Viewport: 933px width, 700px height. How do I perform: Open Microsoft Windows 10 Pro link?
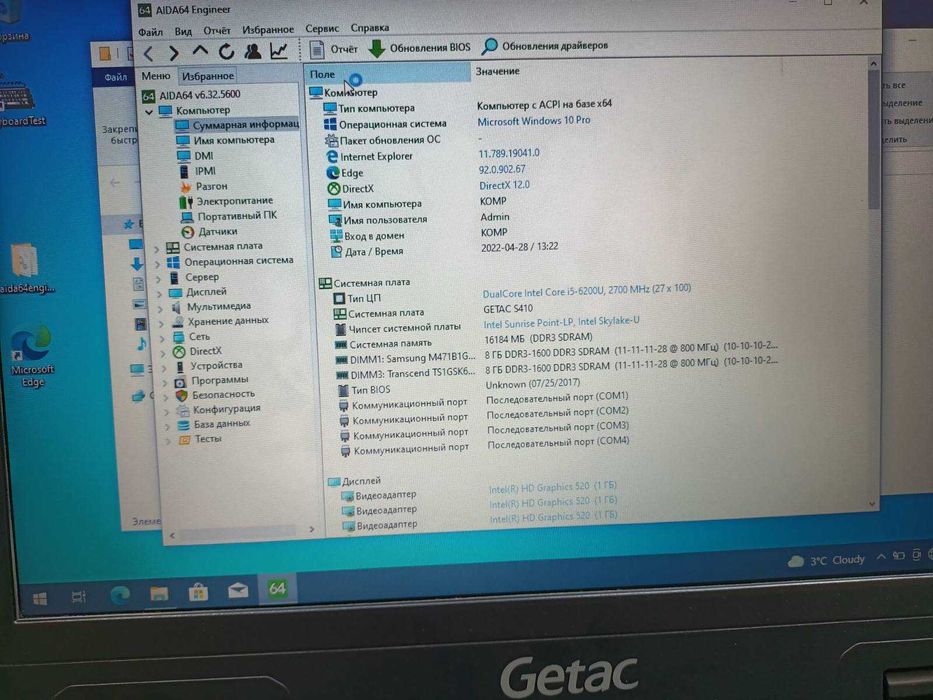(x=534, y=121)
